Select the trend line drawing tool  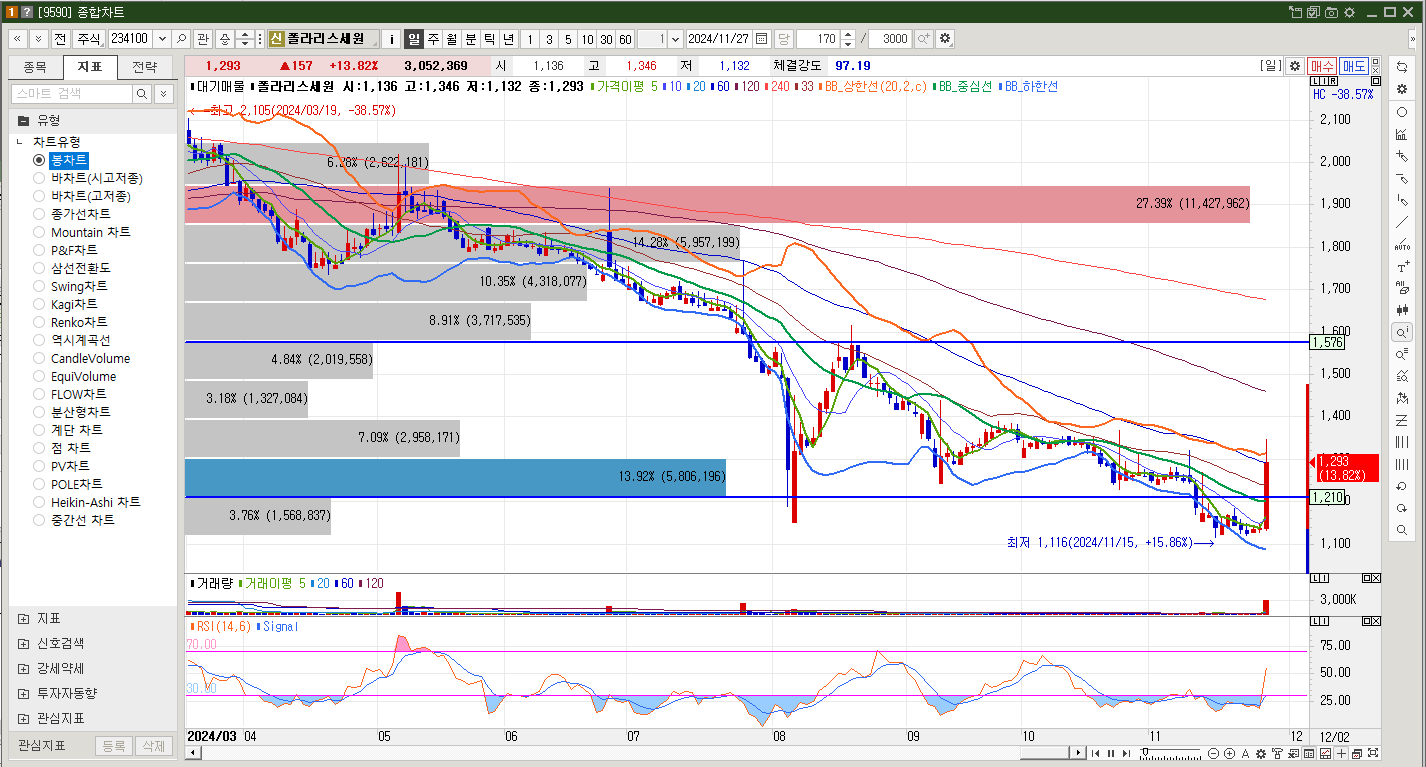(x=1402, y=222)
